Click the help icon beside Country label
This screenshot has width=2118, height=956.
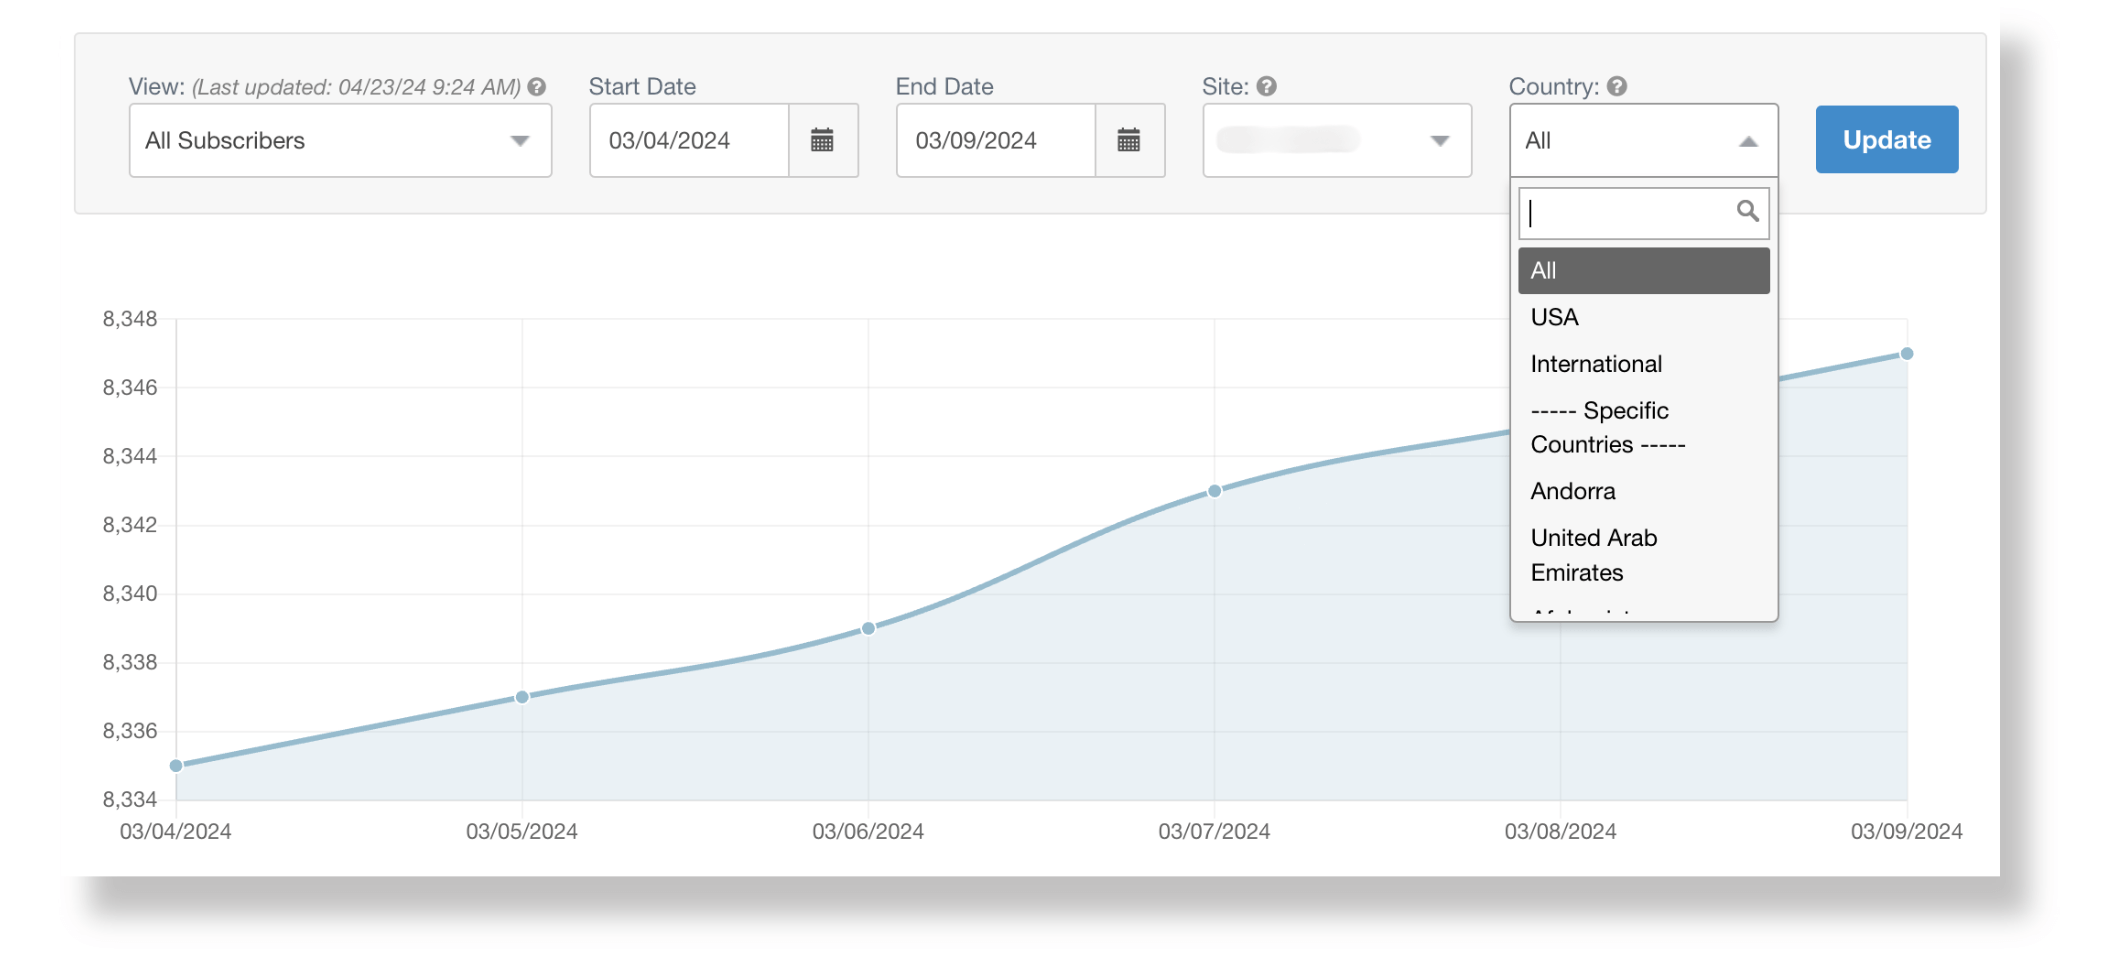1617,87
